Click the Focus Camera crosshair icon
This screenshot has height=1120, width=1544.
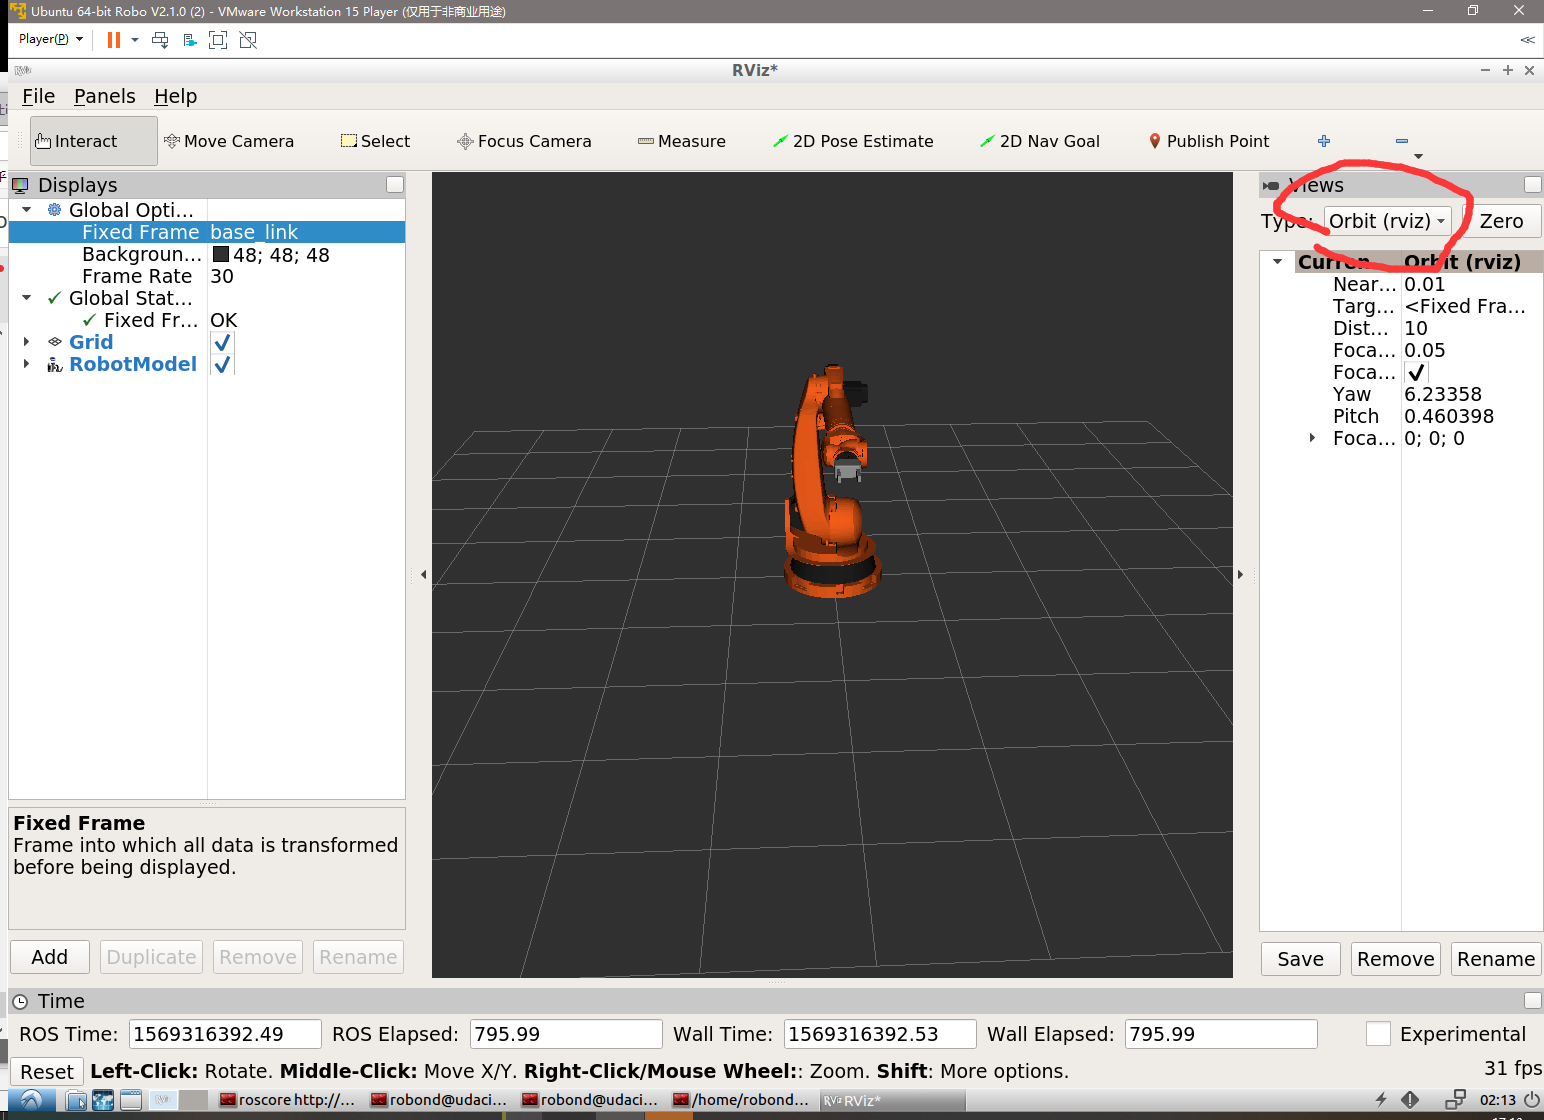click(x=465, y=141)
